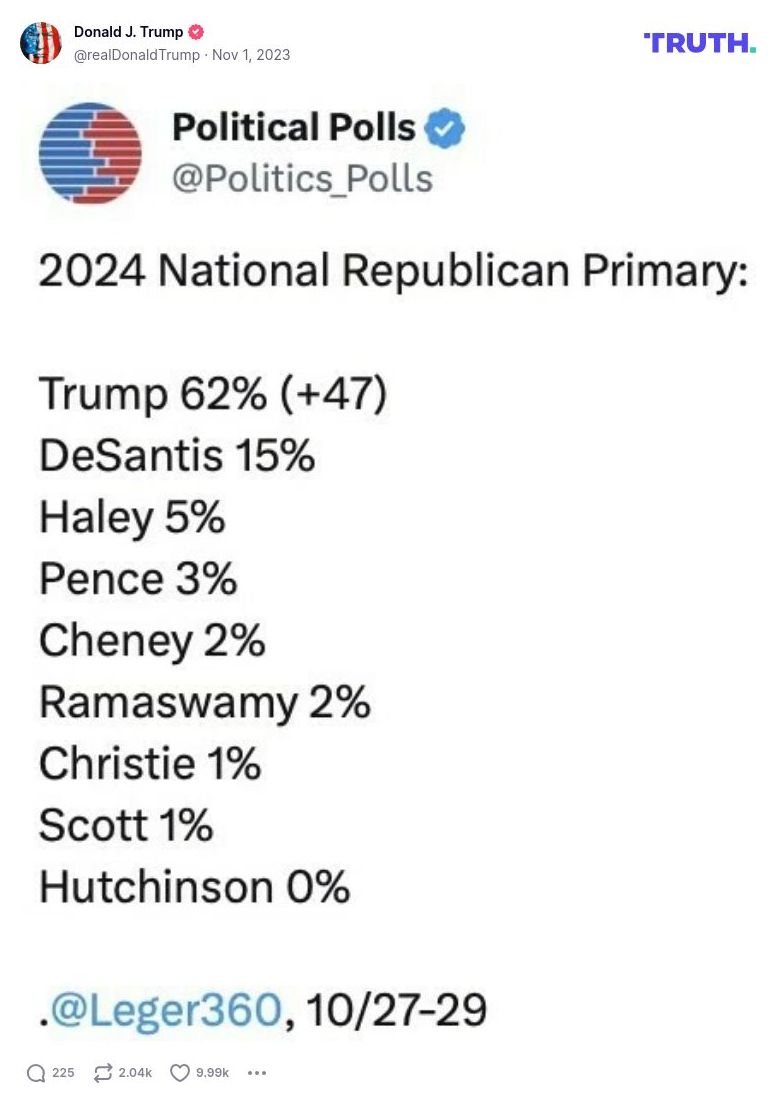Click the "Trump 62% (+47)" poll line
The width and height of the screenshot is (777, 1103).
coord(213,394)
